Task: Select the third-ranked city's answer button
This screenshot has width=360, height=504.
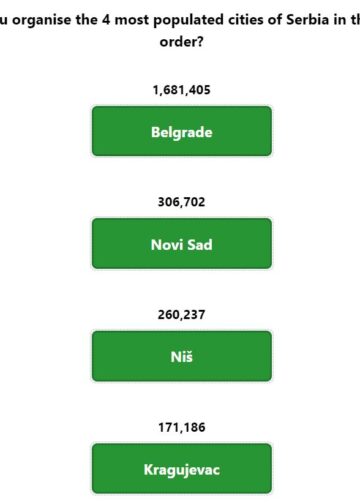Action: pos(182,356)
